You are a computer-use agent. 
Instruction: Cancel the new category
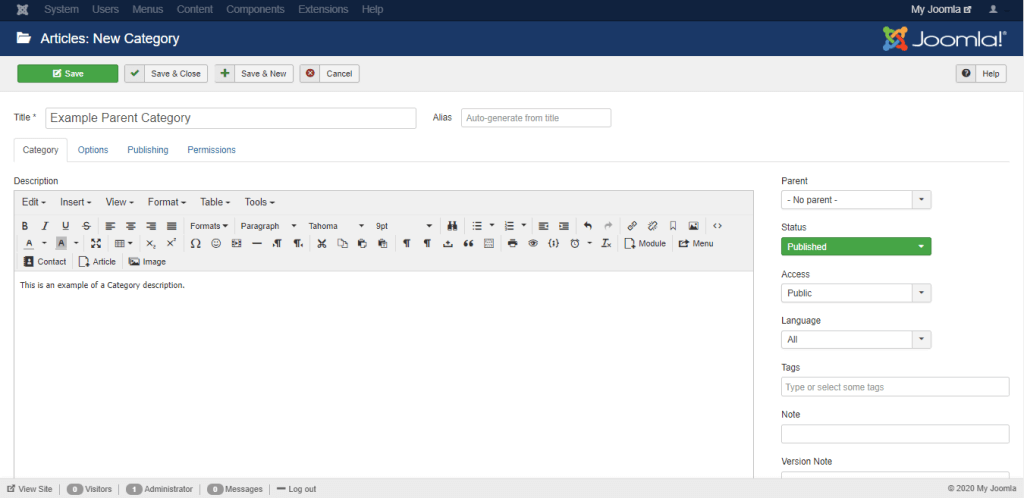point(330,74)
